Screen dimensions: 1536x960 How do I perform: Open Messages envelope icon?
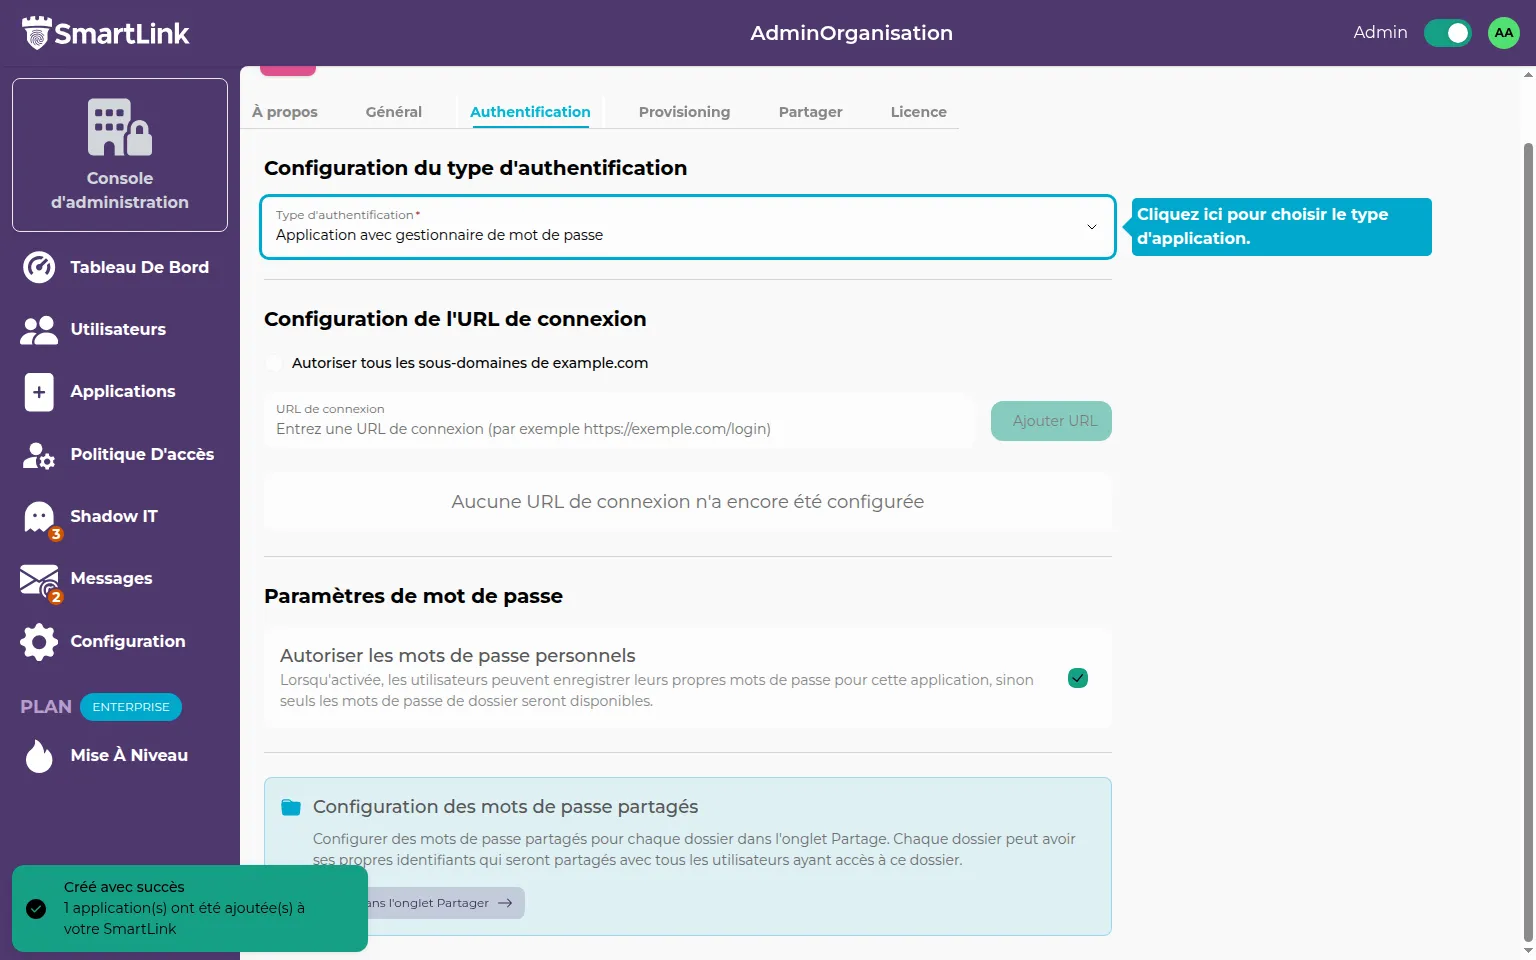[x=39, y=580]
